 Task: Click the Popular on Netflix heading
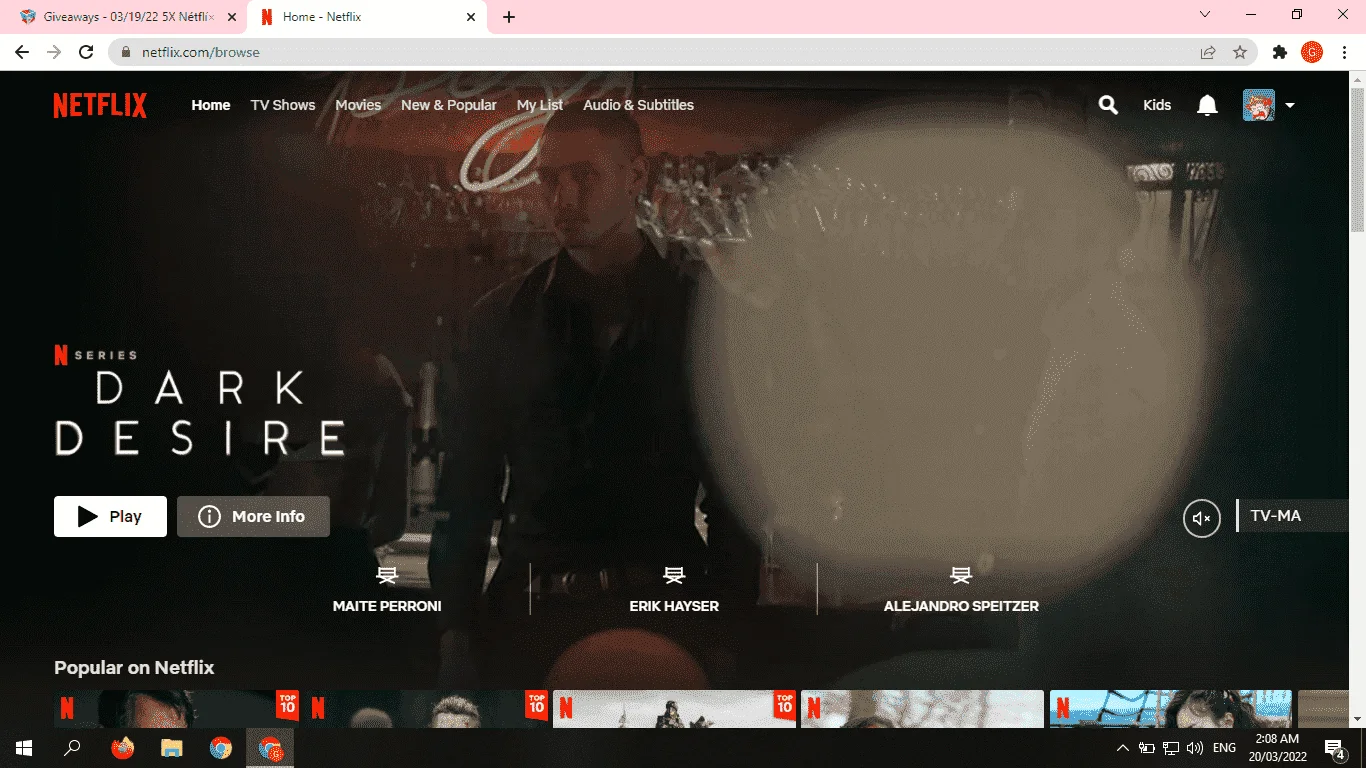[134, 668]
